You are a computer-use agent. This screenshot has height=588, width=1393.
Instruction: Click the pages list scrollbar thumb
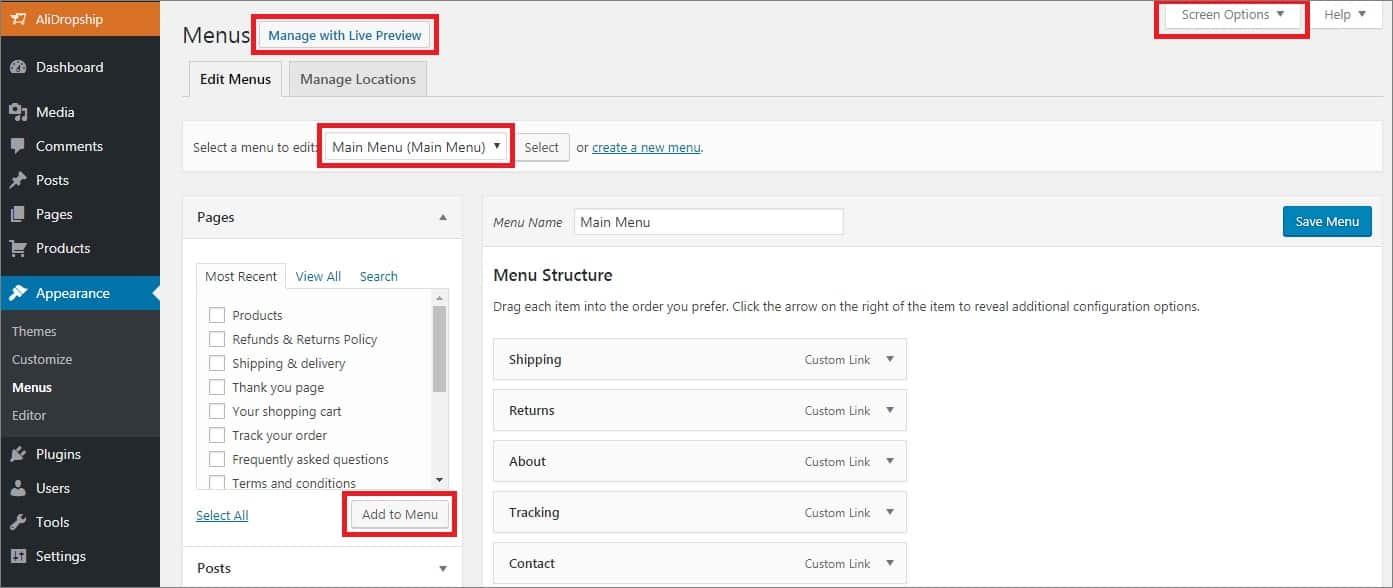coord(439,348)
